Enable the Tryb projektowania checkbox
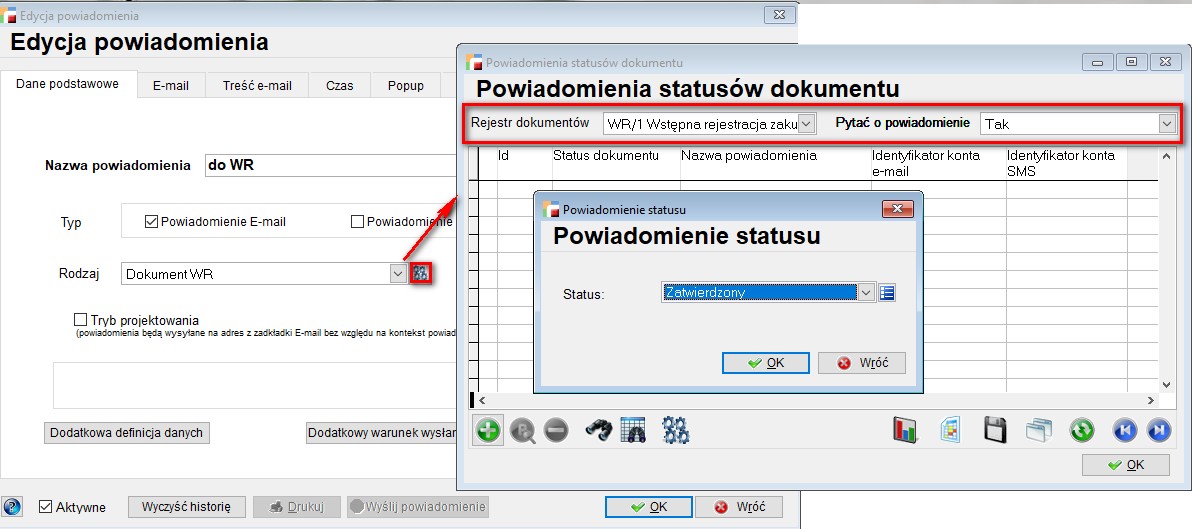 pos(81,320)
